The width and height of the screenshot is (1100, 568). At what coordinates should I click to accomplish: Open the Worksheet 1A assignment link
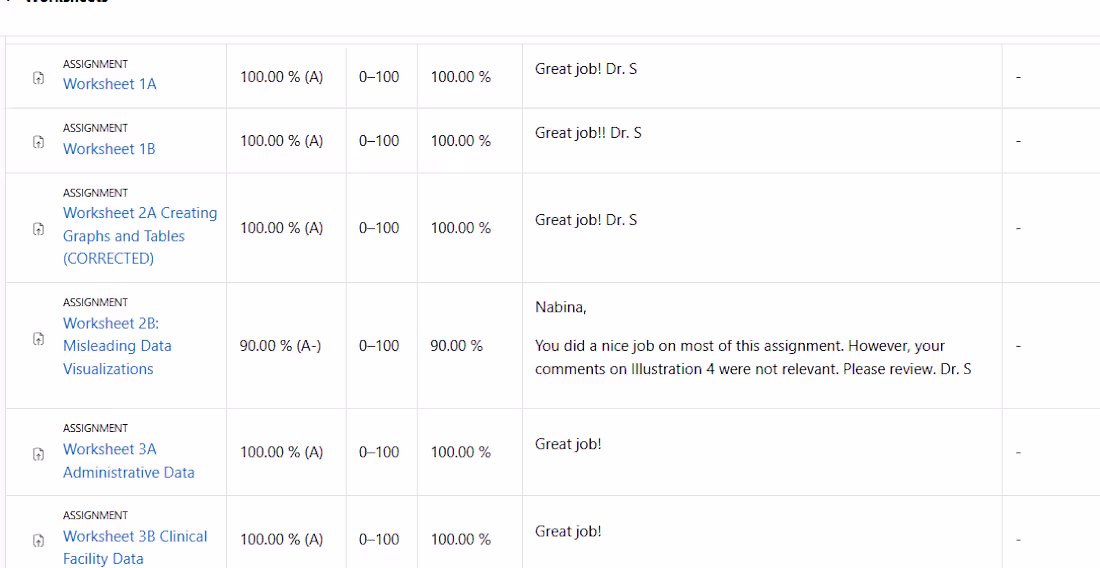tap(109, 84)
